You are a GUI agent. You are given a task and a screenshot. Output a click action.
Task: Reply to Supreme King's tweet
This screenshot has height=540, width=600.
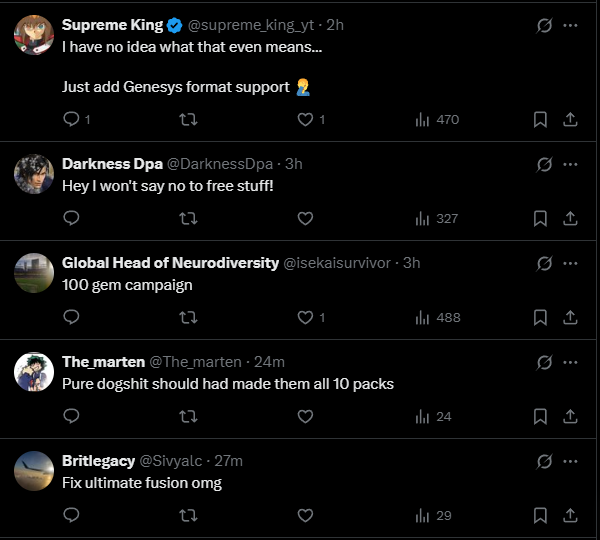coord(72,119)
